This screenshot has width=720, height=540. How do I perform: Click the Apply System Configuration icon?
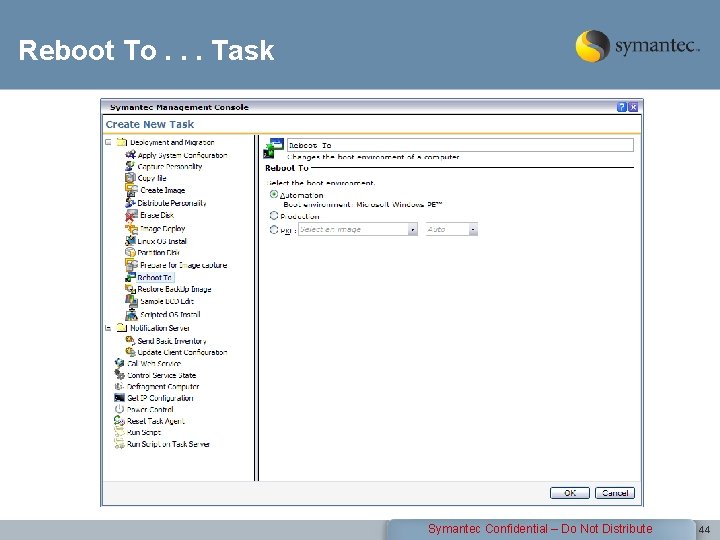coord(130,154)
